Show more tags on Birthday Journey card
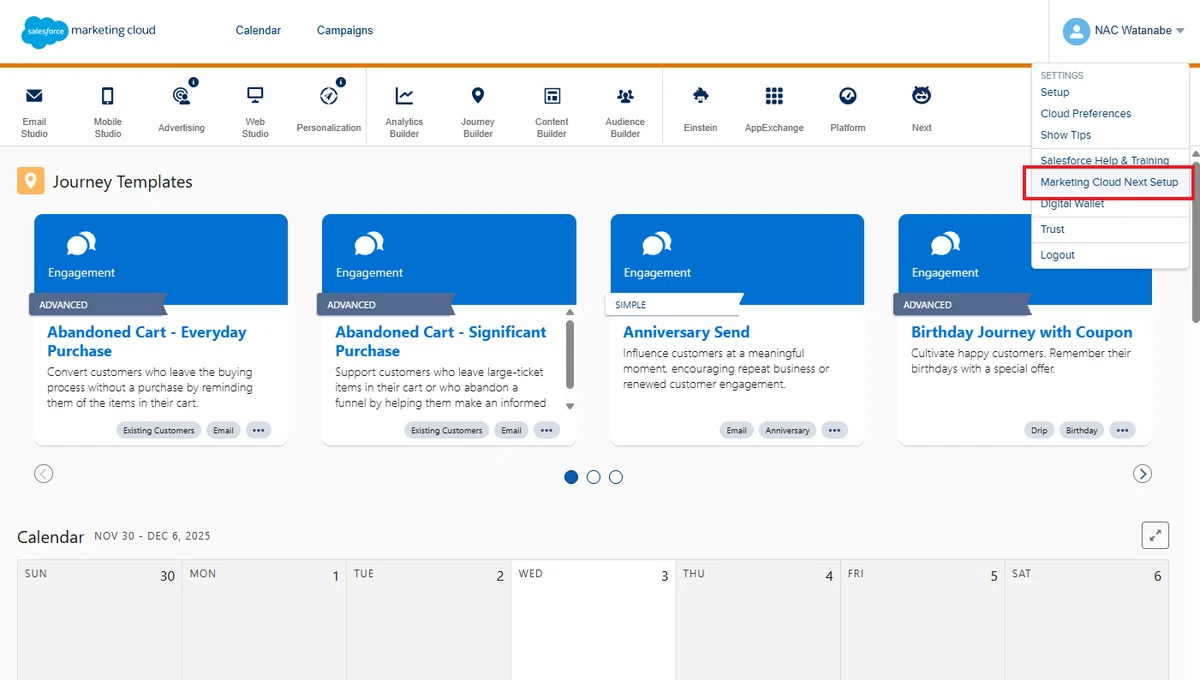This screenshot has width=1200, height=680. coord(1123,430)
